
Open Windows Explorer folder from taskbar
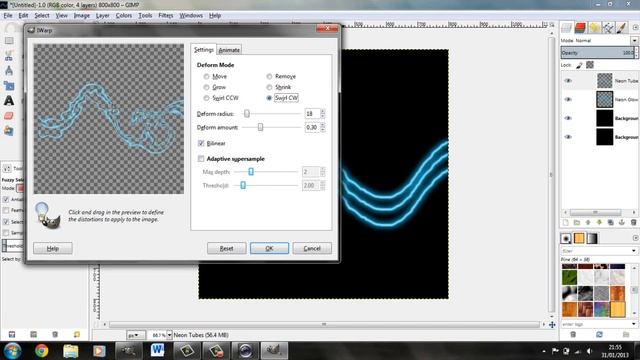tap(70, 351)
